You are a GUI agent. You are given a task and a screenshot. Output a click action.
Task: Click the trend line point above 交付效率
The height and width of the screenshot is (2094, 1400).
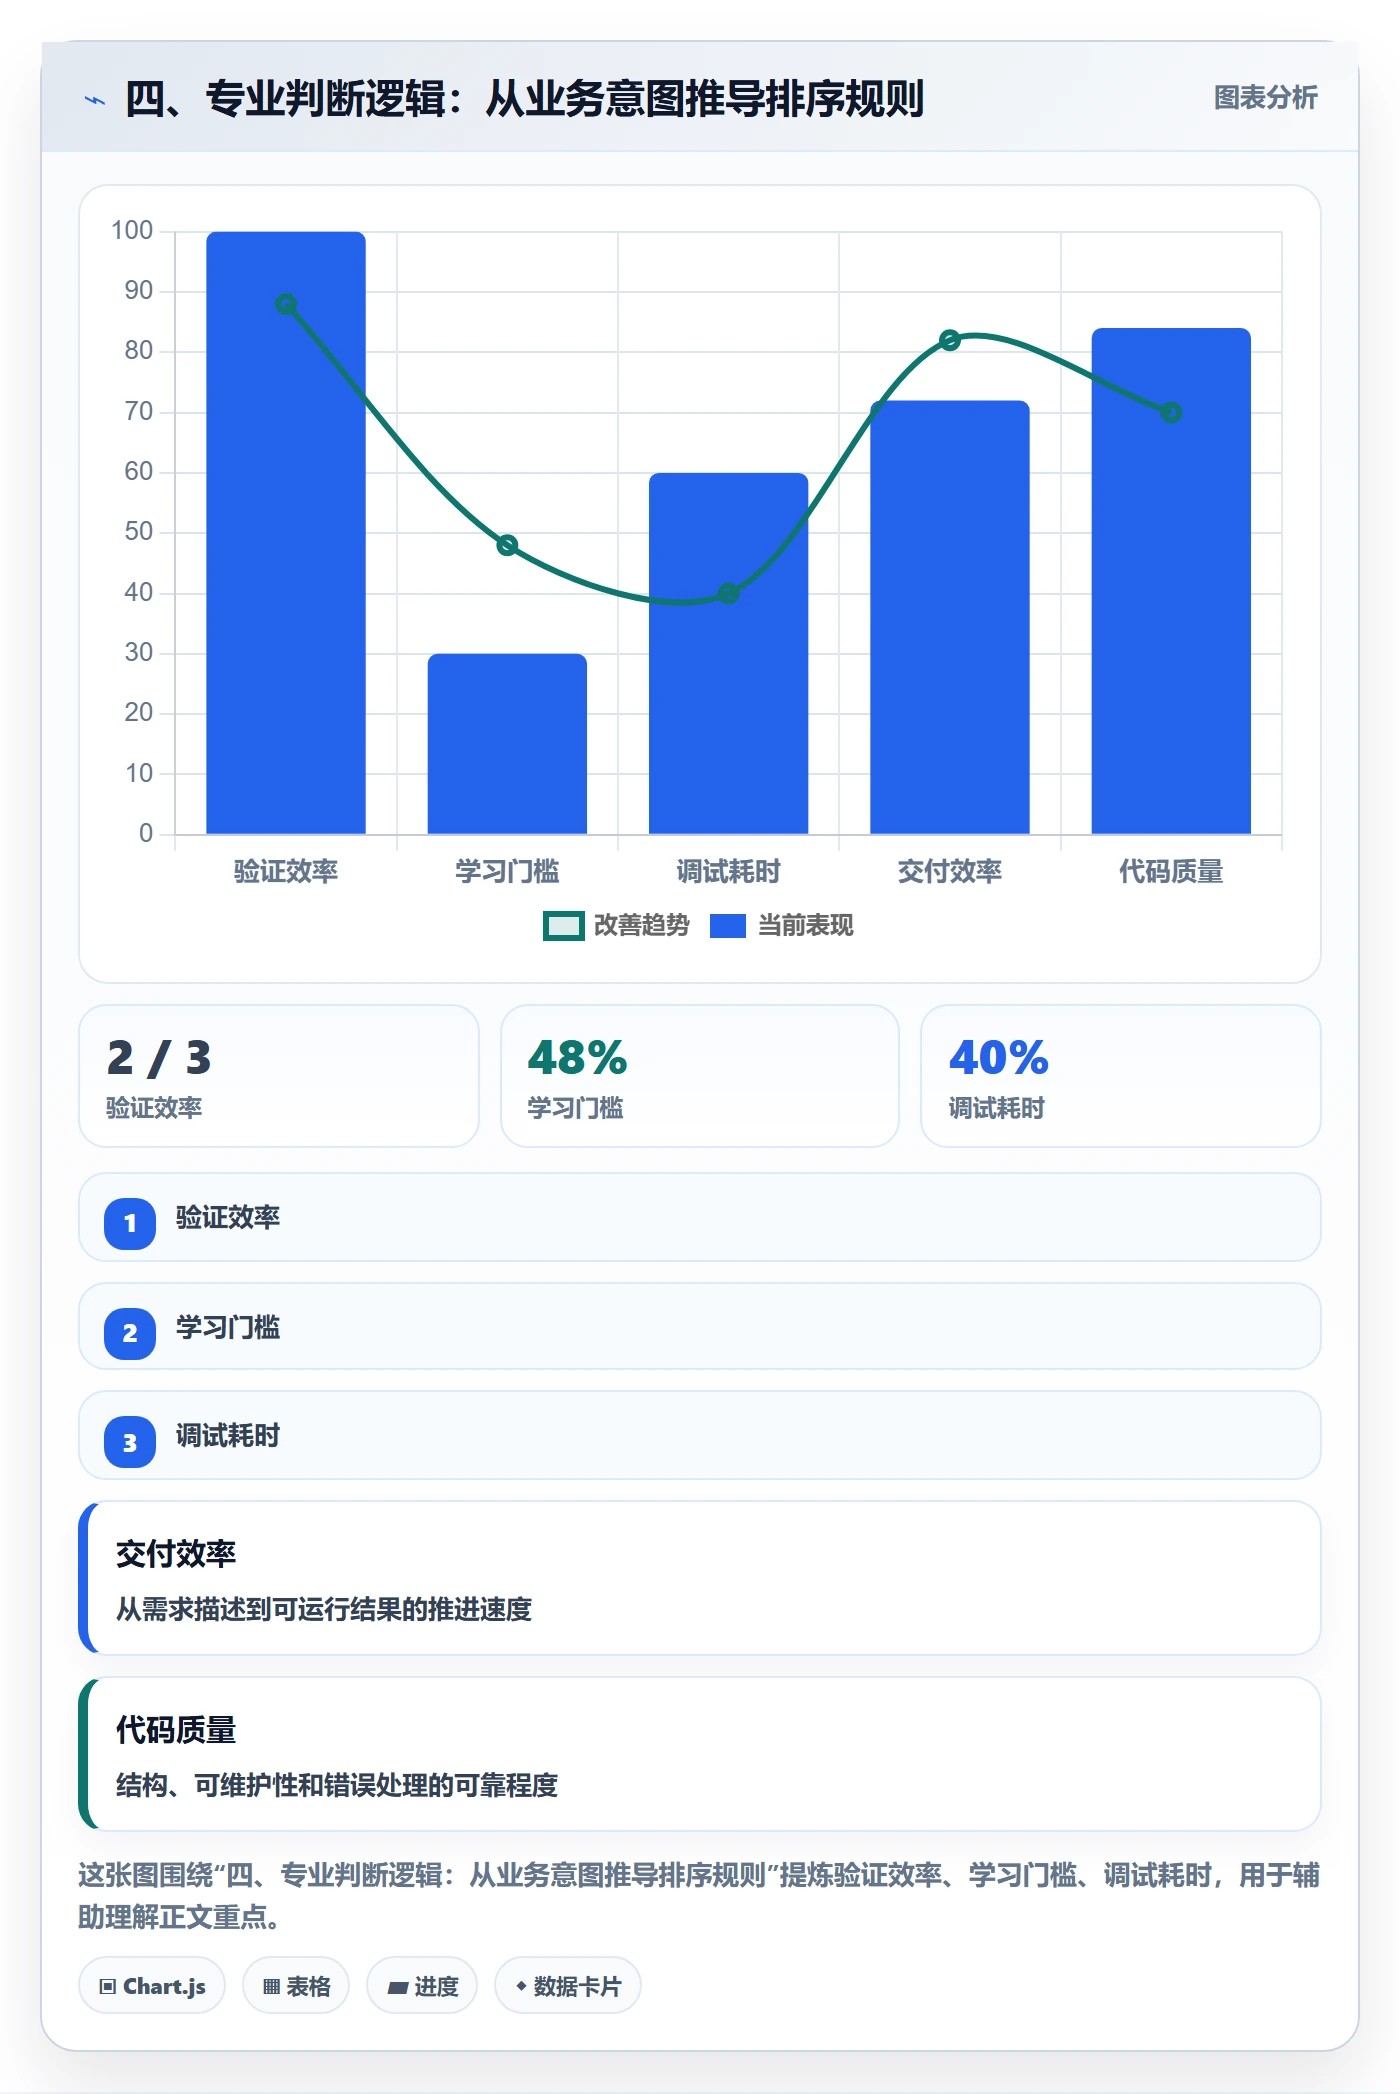pos(950,340)
